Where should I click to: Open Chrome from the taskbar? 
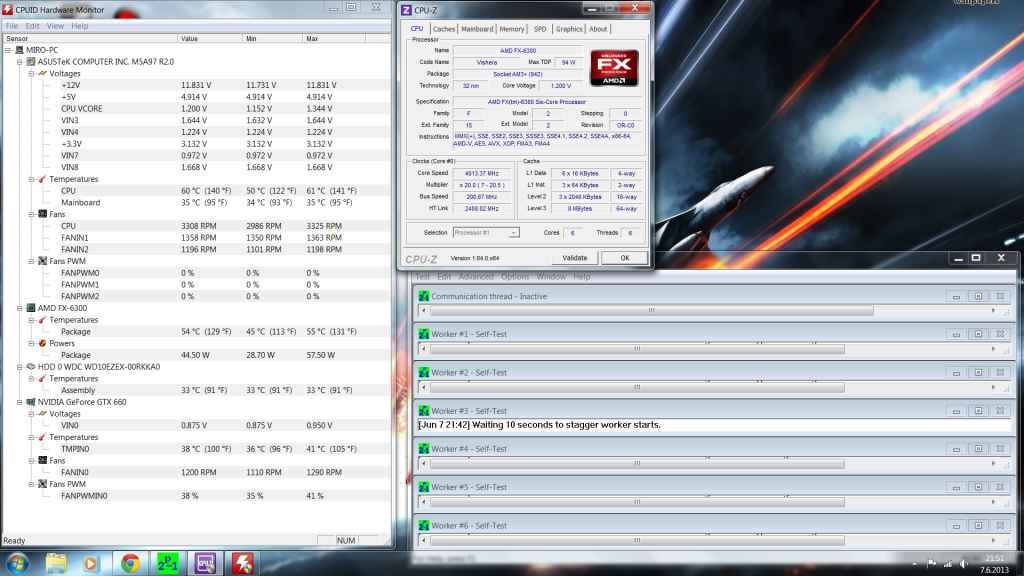click(129, 562)
